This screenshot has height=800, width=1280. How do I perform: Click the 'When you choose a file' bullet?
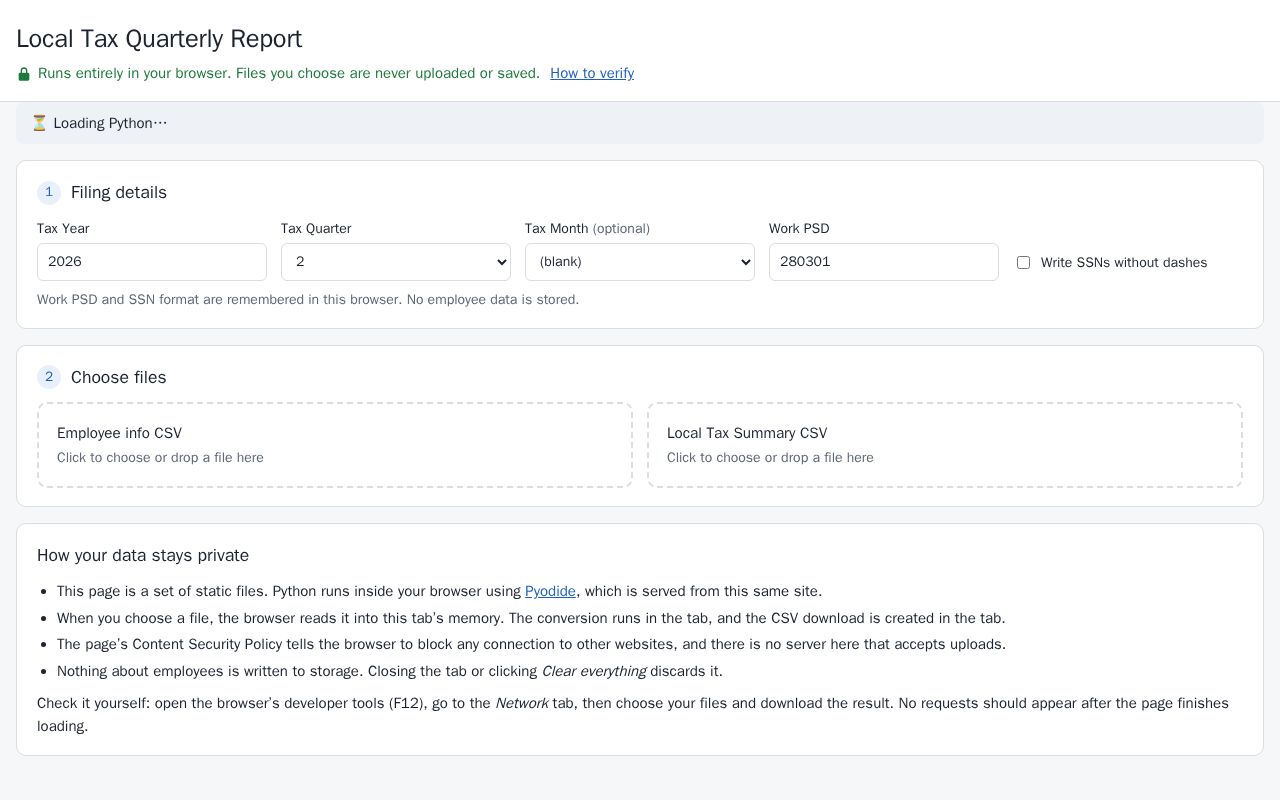coord(531,618)
